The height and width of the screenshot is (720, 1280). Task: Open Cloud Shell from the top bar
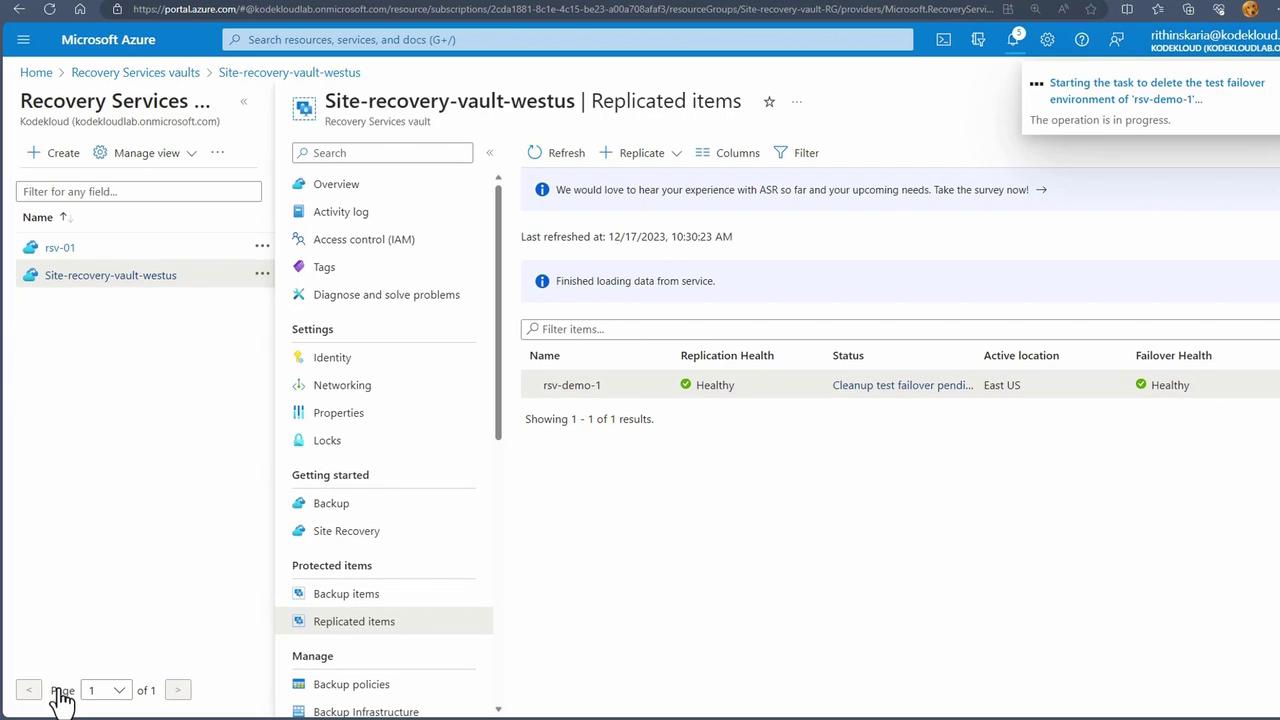click(943, 40)
